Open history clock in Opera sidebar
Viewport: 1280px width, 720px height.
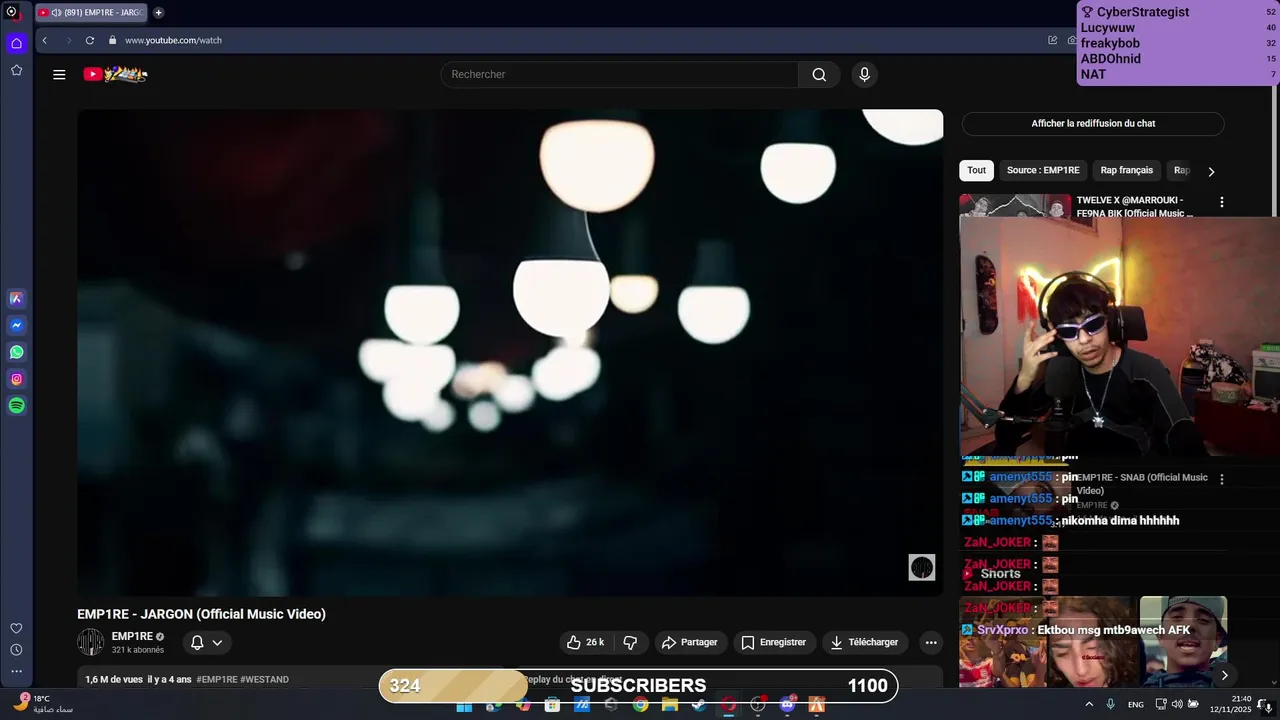(16, 650)
